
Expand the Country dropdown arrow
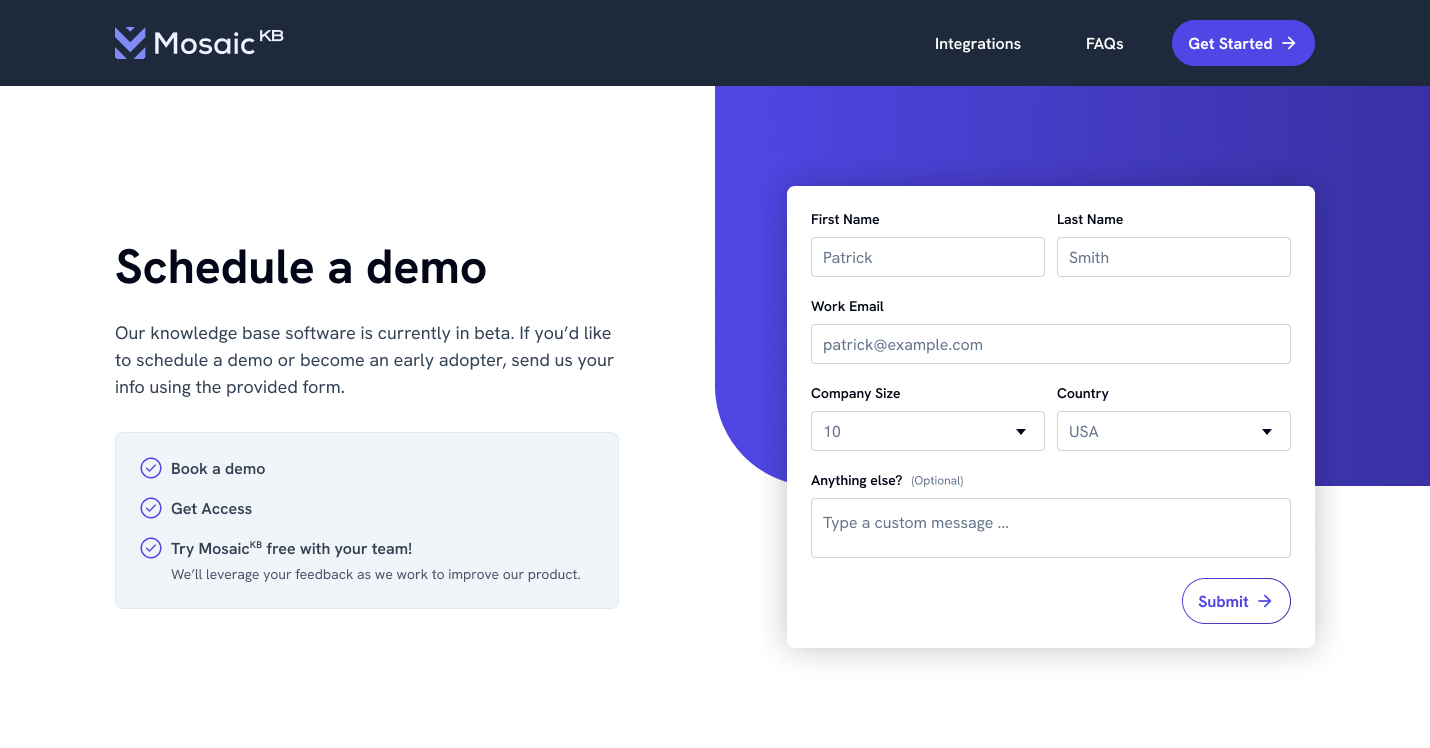1267,432
